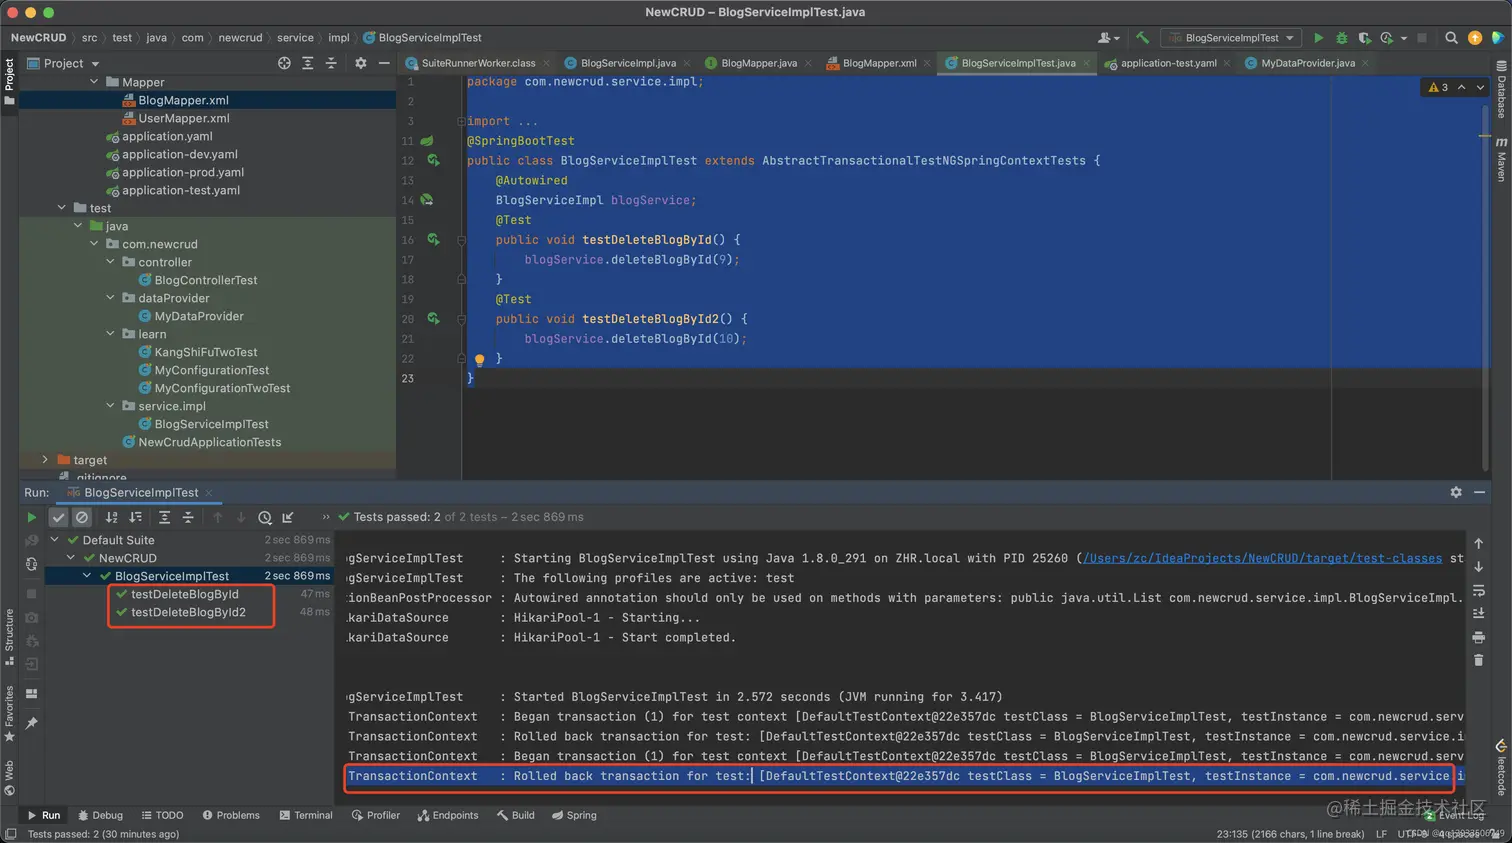Screen dimensions: 1512x843
Task: Click the 3 warnings inspection widget
Action: (1439, 88)
